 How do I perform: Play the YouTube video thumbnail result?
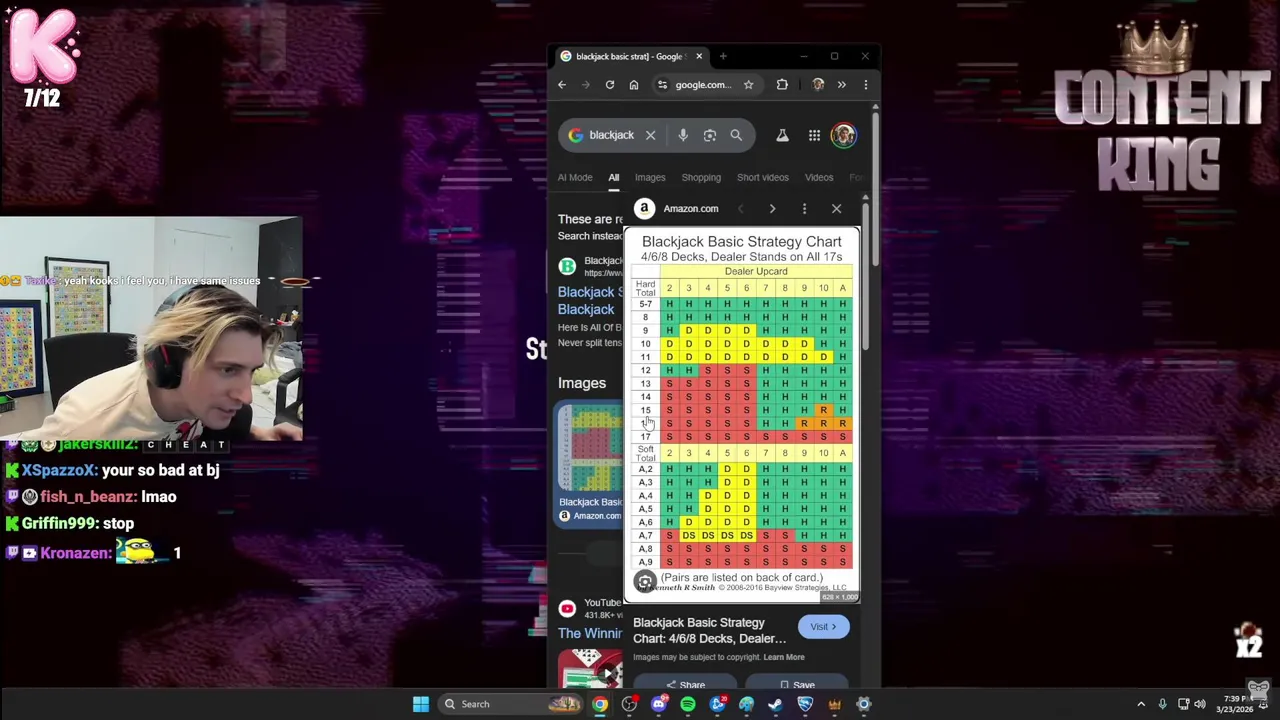tap(590, 668)
